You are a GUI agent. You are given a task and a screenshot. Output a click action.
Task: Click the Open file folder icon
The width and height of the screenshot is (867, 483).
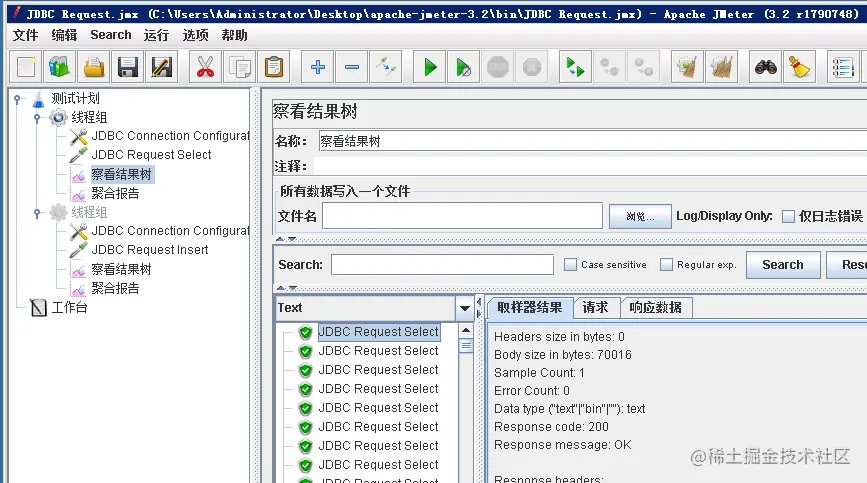pos(94,67)
